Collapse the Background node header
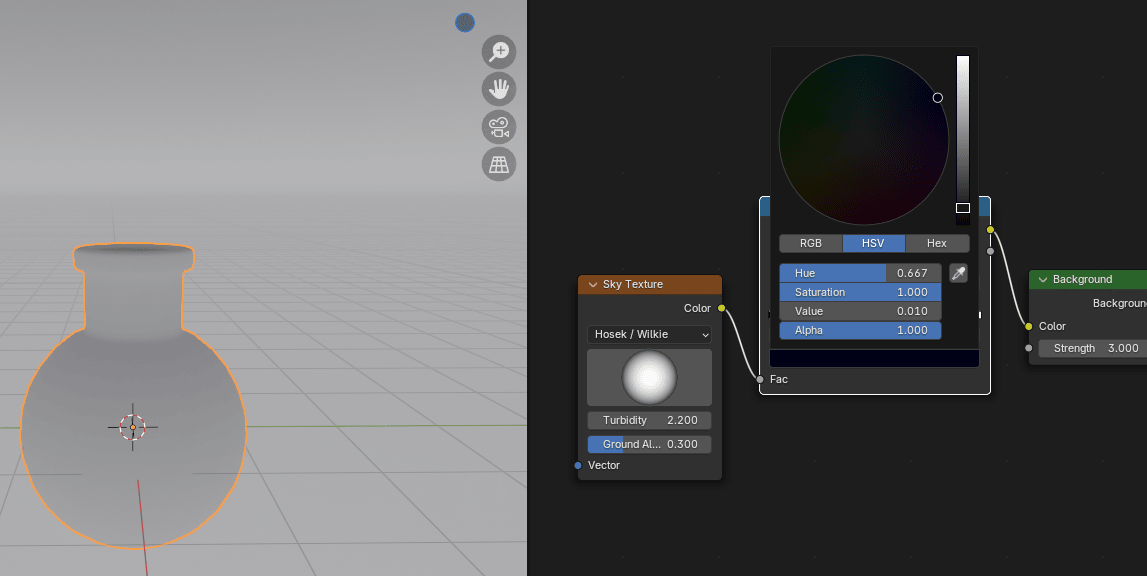1147x576 pixels. [1043, 280]
